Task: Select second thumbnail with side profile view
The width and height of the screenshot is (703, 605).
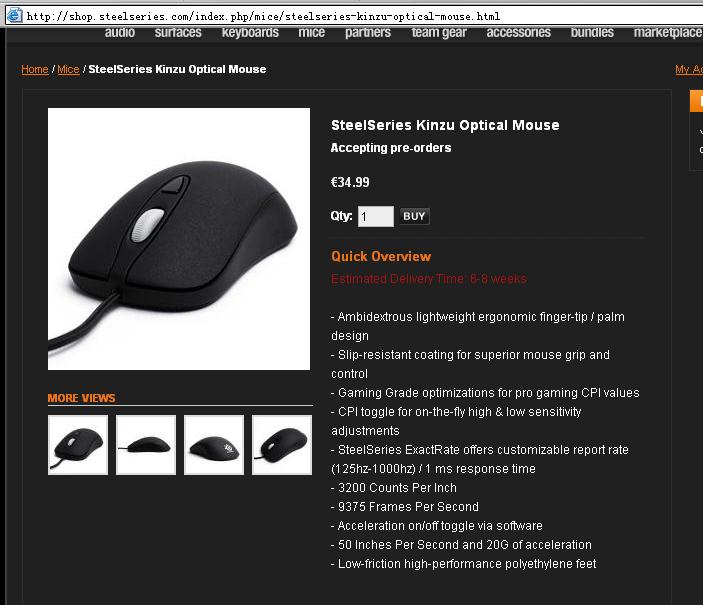Action: pyautogui.click(x=146, y=445)
